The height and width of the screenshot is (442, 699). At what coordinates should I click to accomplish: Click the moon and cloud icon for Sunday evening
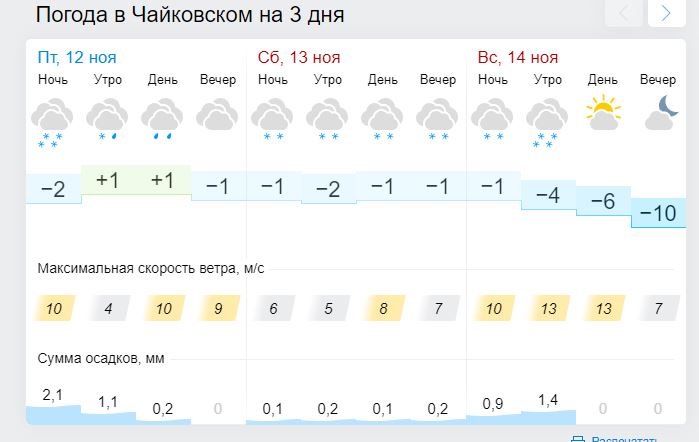[661, 112]
